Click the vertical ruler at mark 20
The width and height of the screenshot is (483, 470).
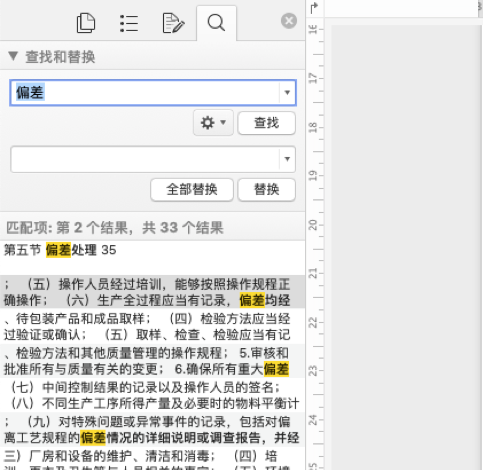(x=314, y=225)
